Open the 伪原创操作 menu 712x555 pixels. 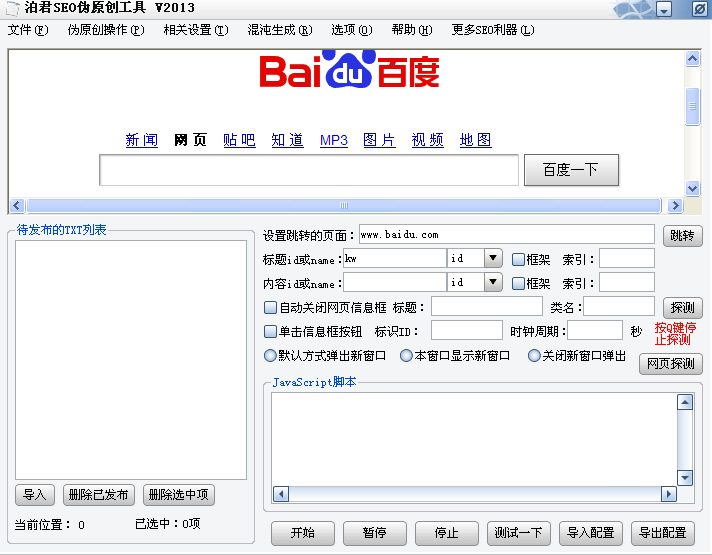pos(106,30)
